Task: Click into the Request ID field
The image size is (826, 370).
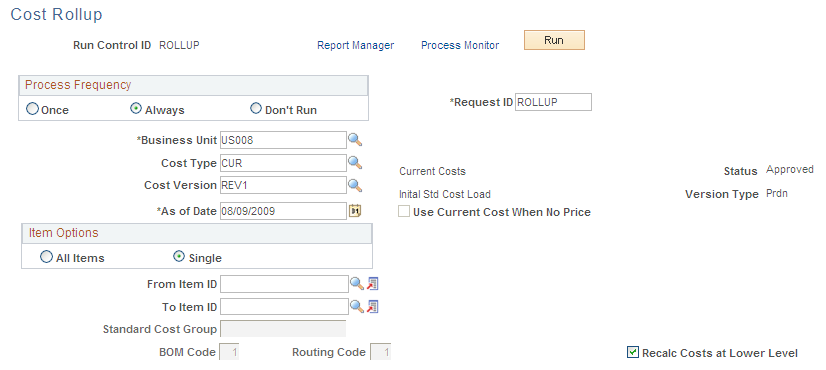Action: [x=553, y=102]
